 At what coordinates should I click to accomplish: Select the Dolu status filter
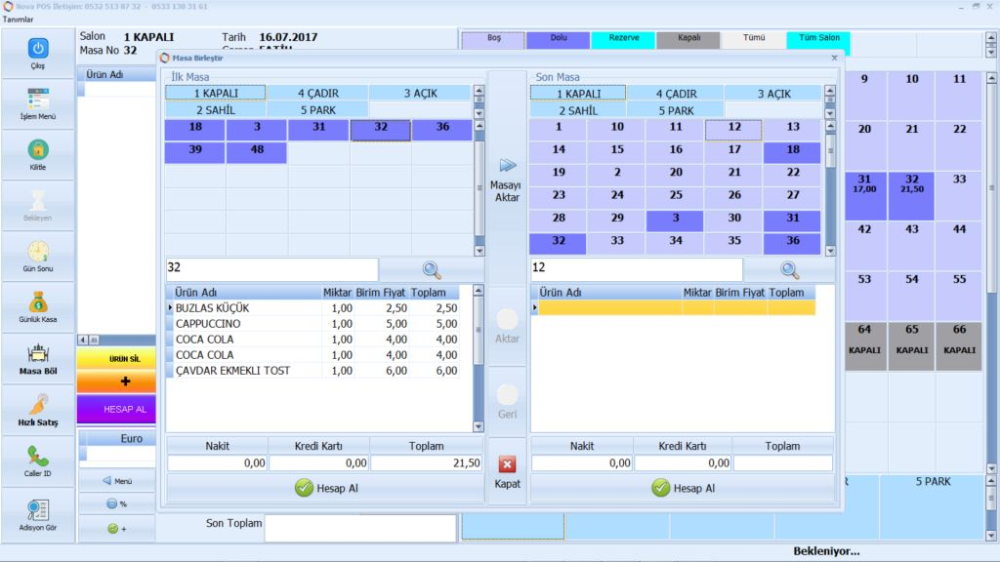click(x=558, y=38)
